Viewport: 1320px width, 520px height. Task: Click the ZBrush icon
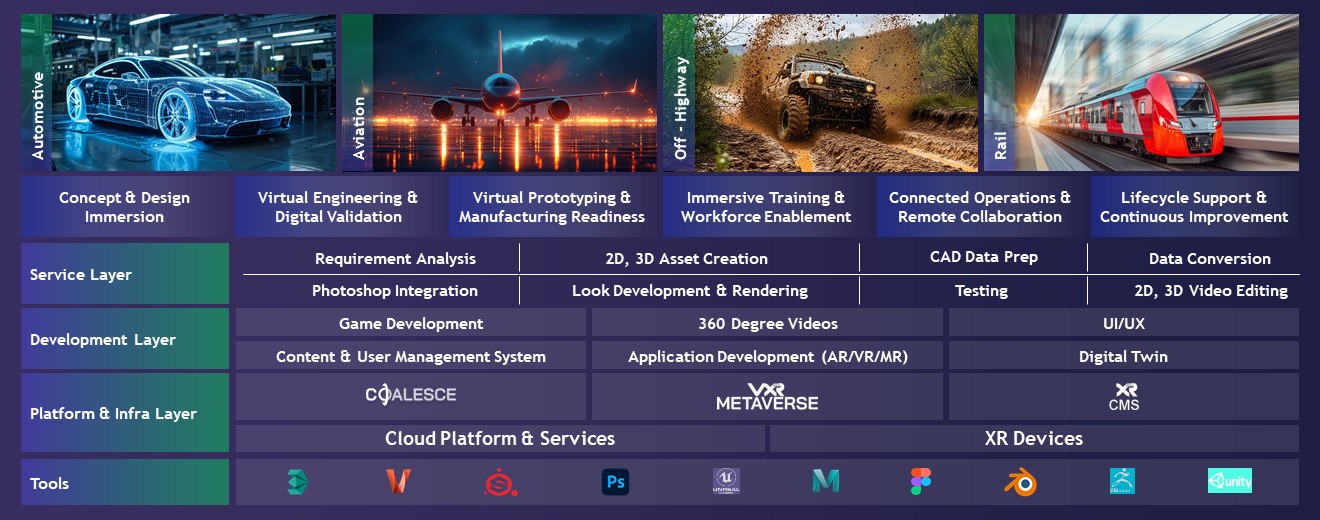[x=1122, y=482]
